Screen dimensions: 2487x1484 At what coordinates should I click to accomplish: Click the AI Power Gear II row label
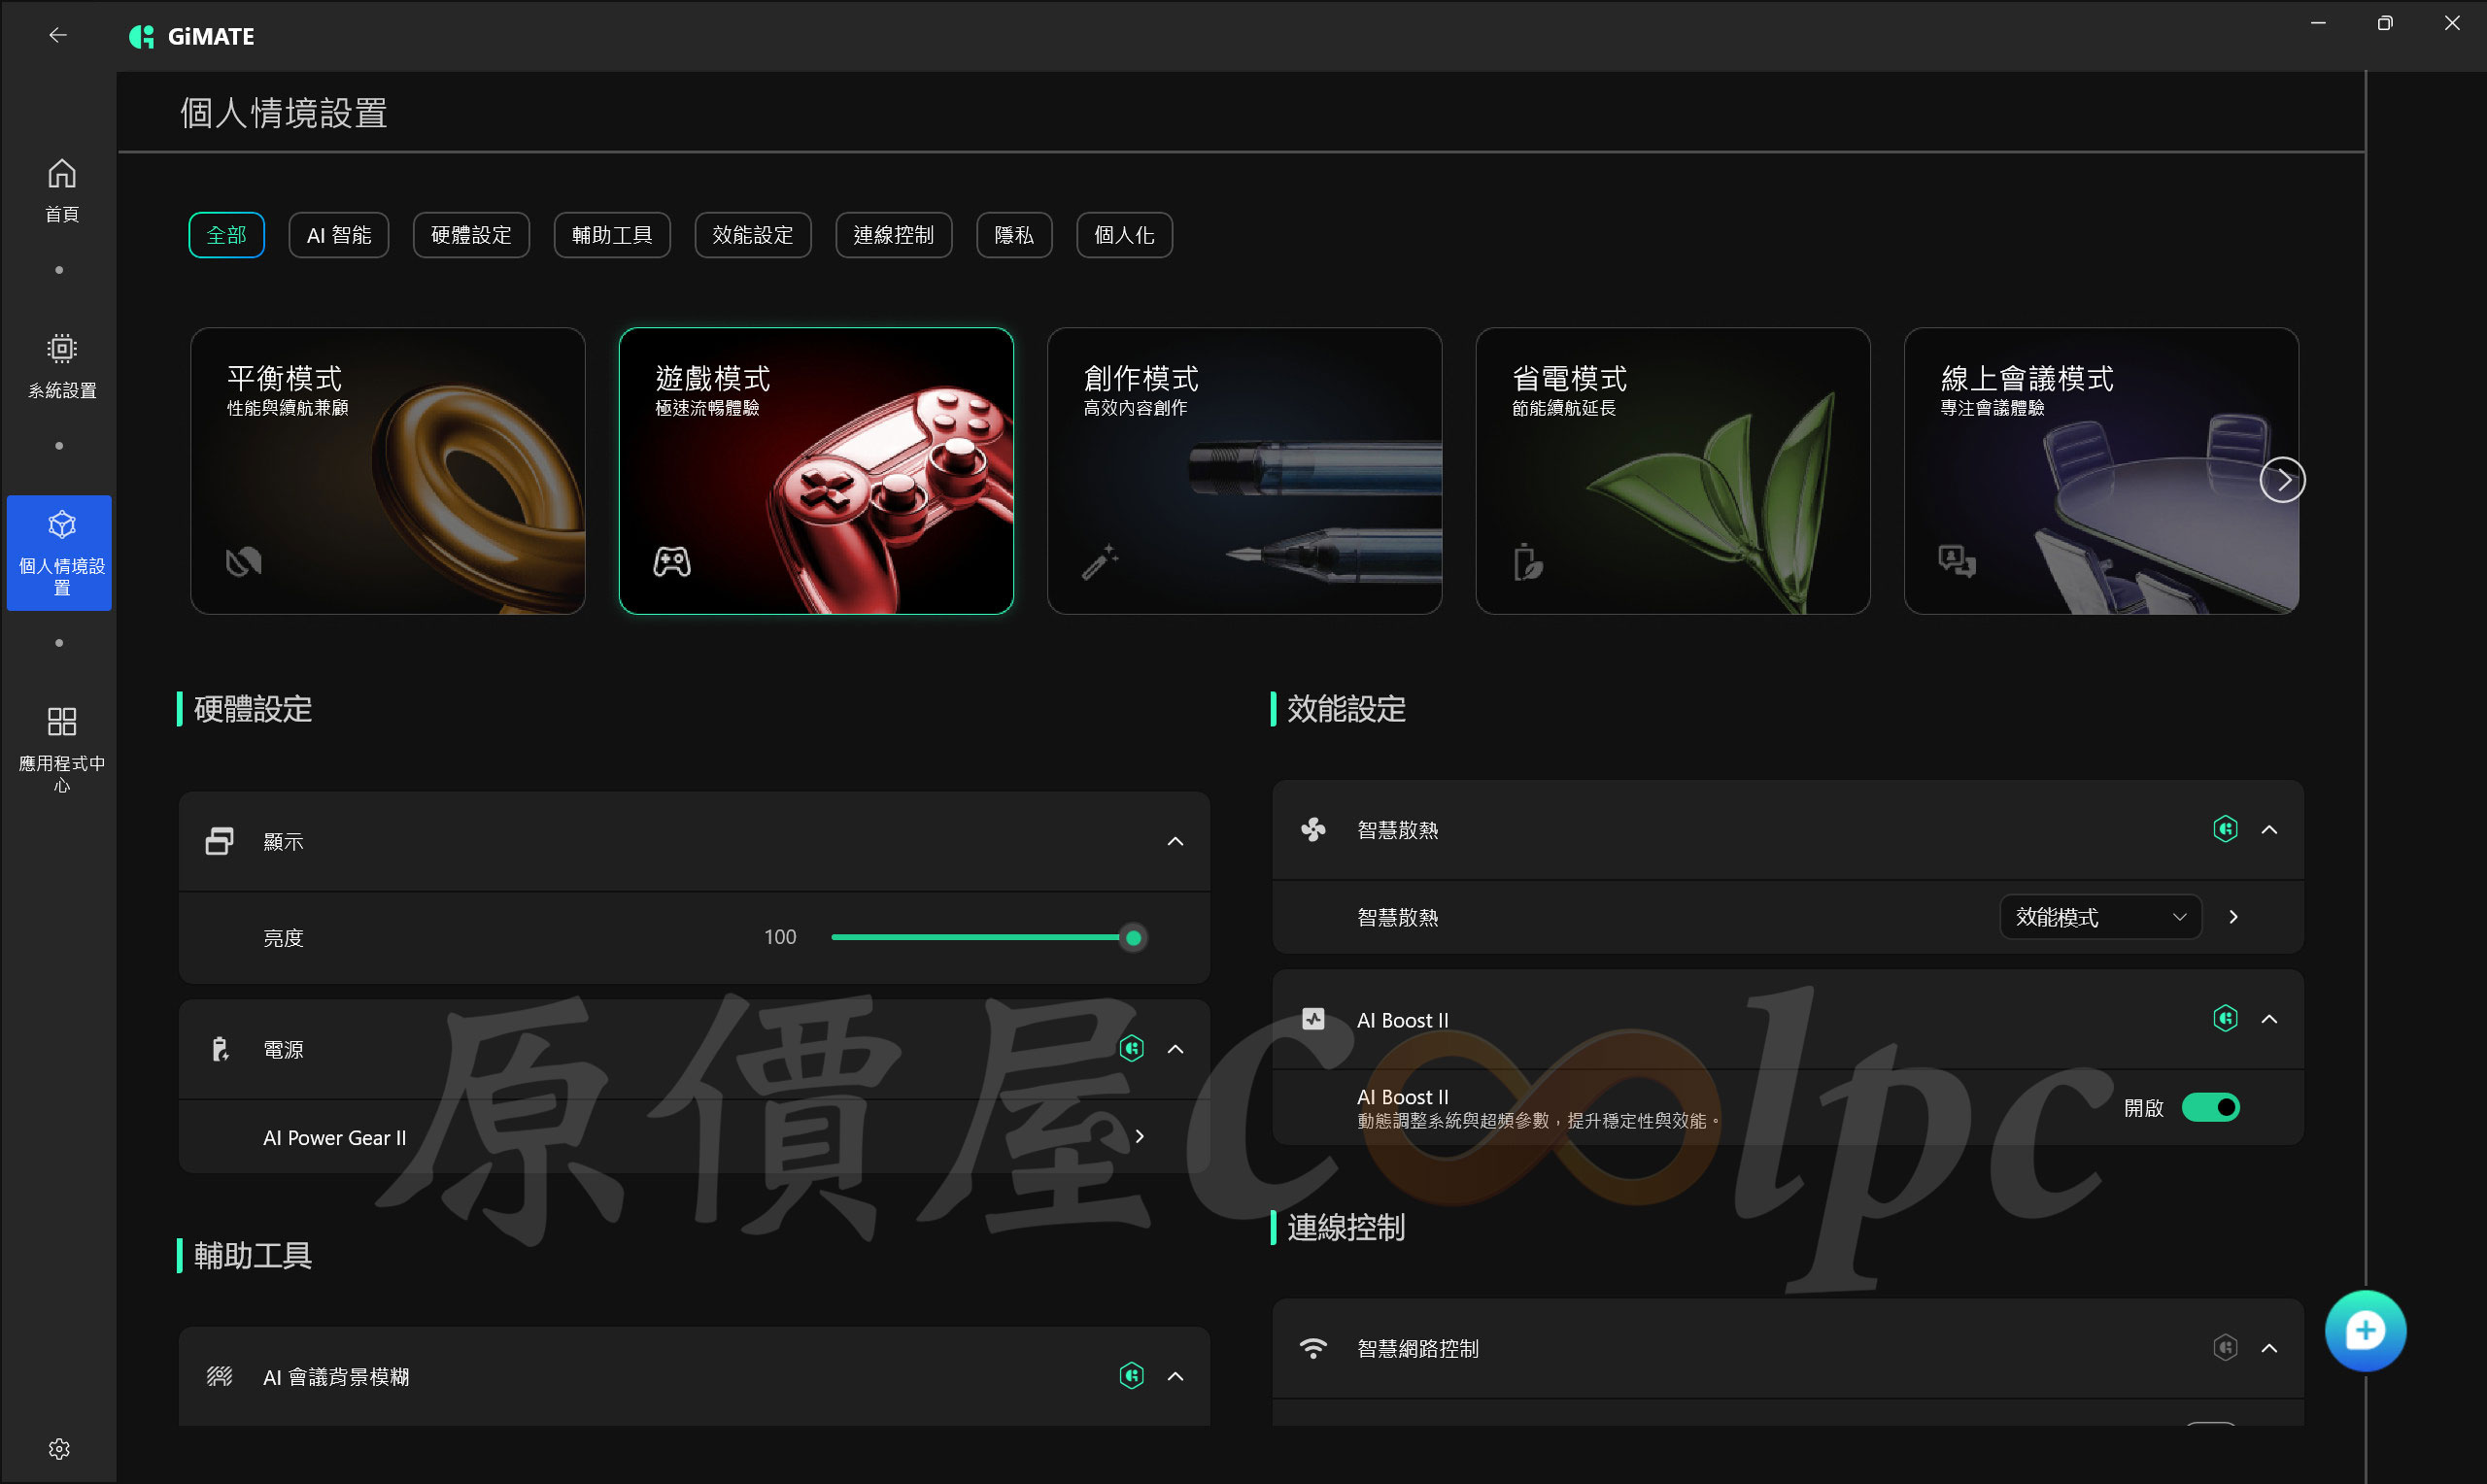click(334, 1137)
